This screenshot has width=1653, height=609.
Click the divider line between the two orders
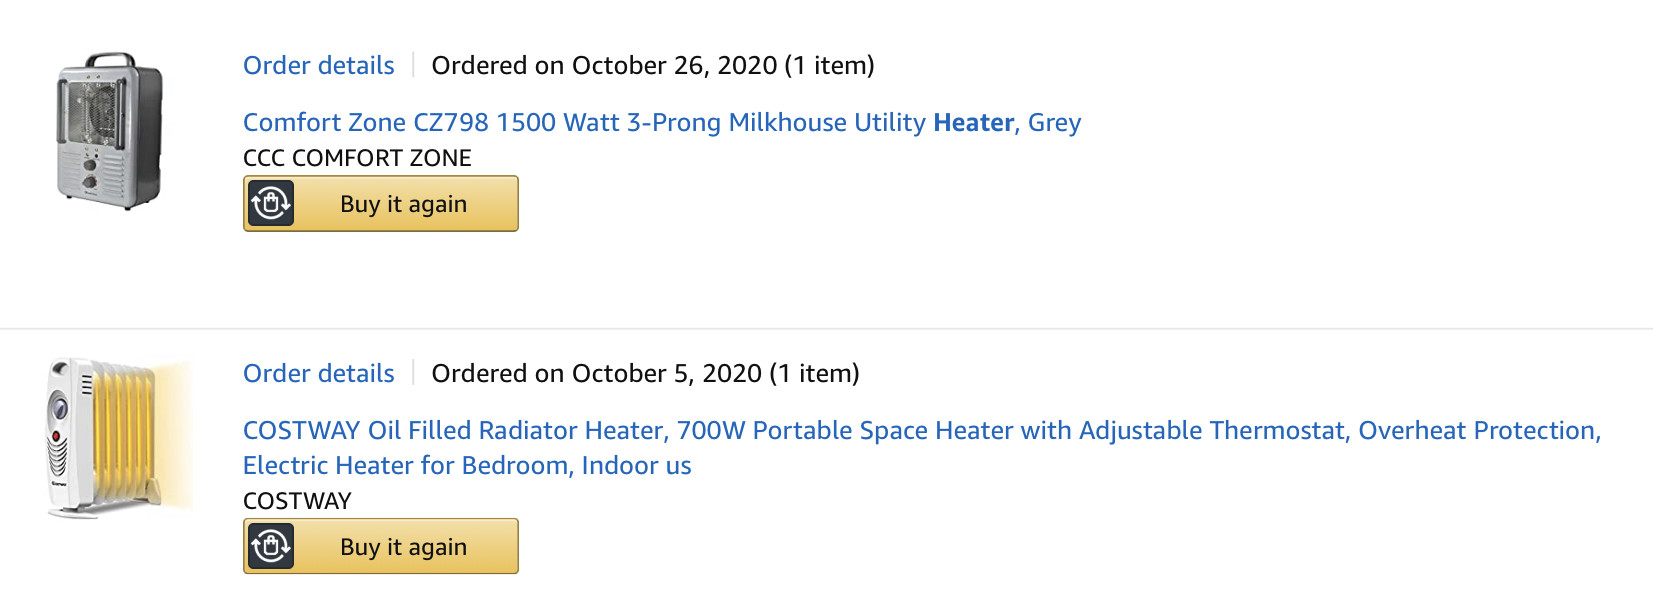coord(826,329)
